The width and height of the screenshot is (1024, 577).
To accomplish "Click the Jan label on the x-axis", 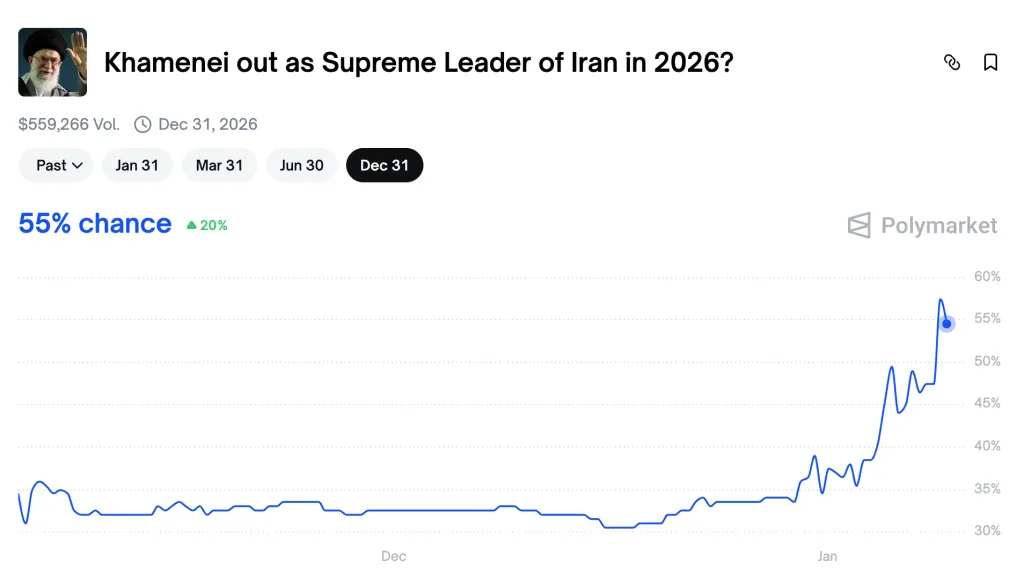I will click(x=827, y=556).
